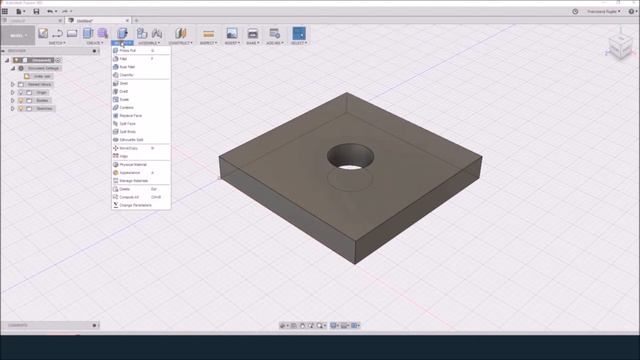Open the CREATE dropdown menu

[x=95, y=43]
